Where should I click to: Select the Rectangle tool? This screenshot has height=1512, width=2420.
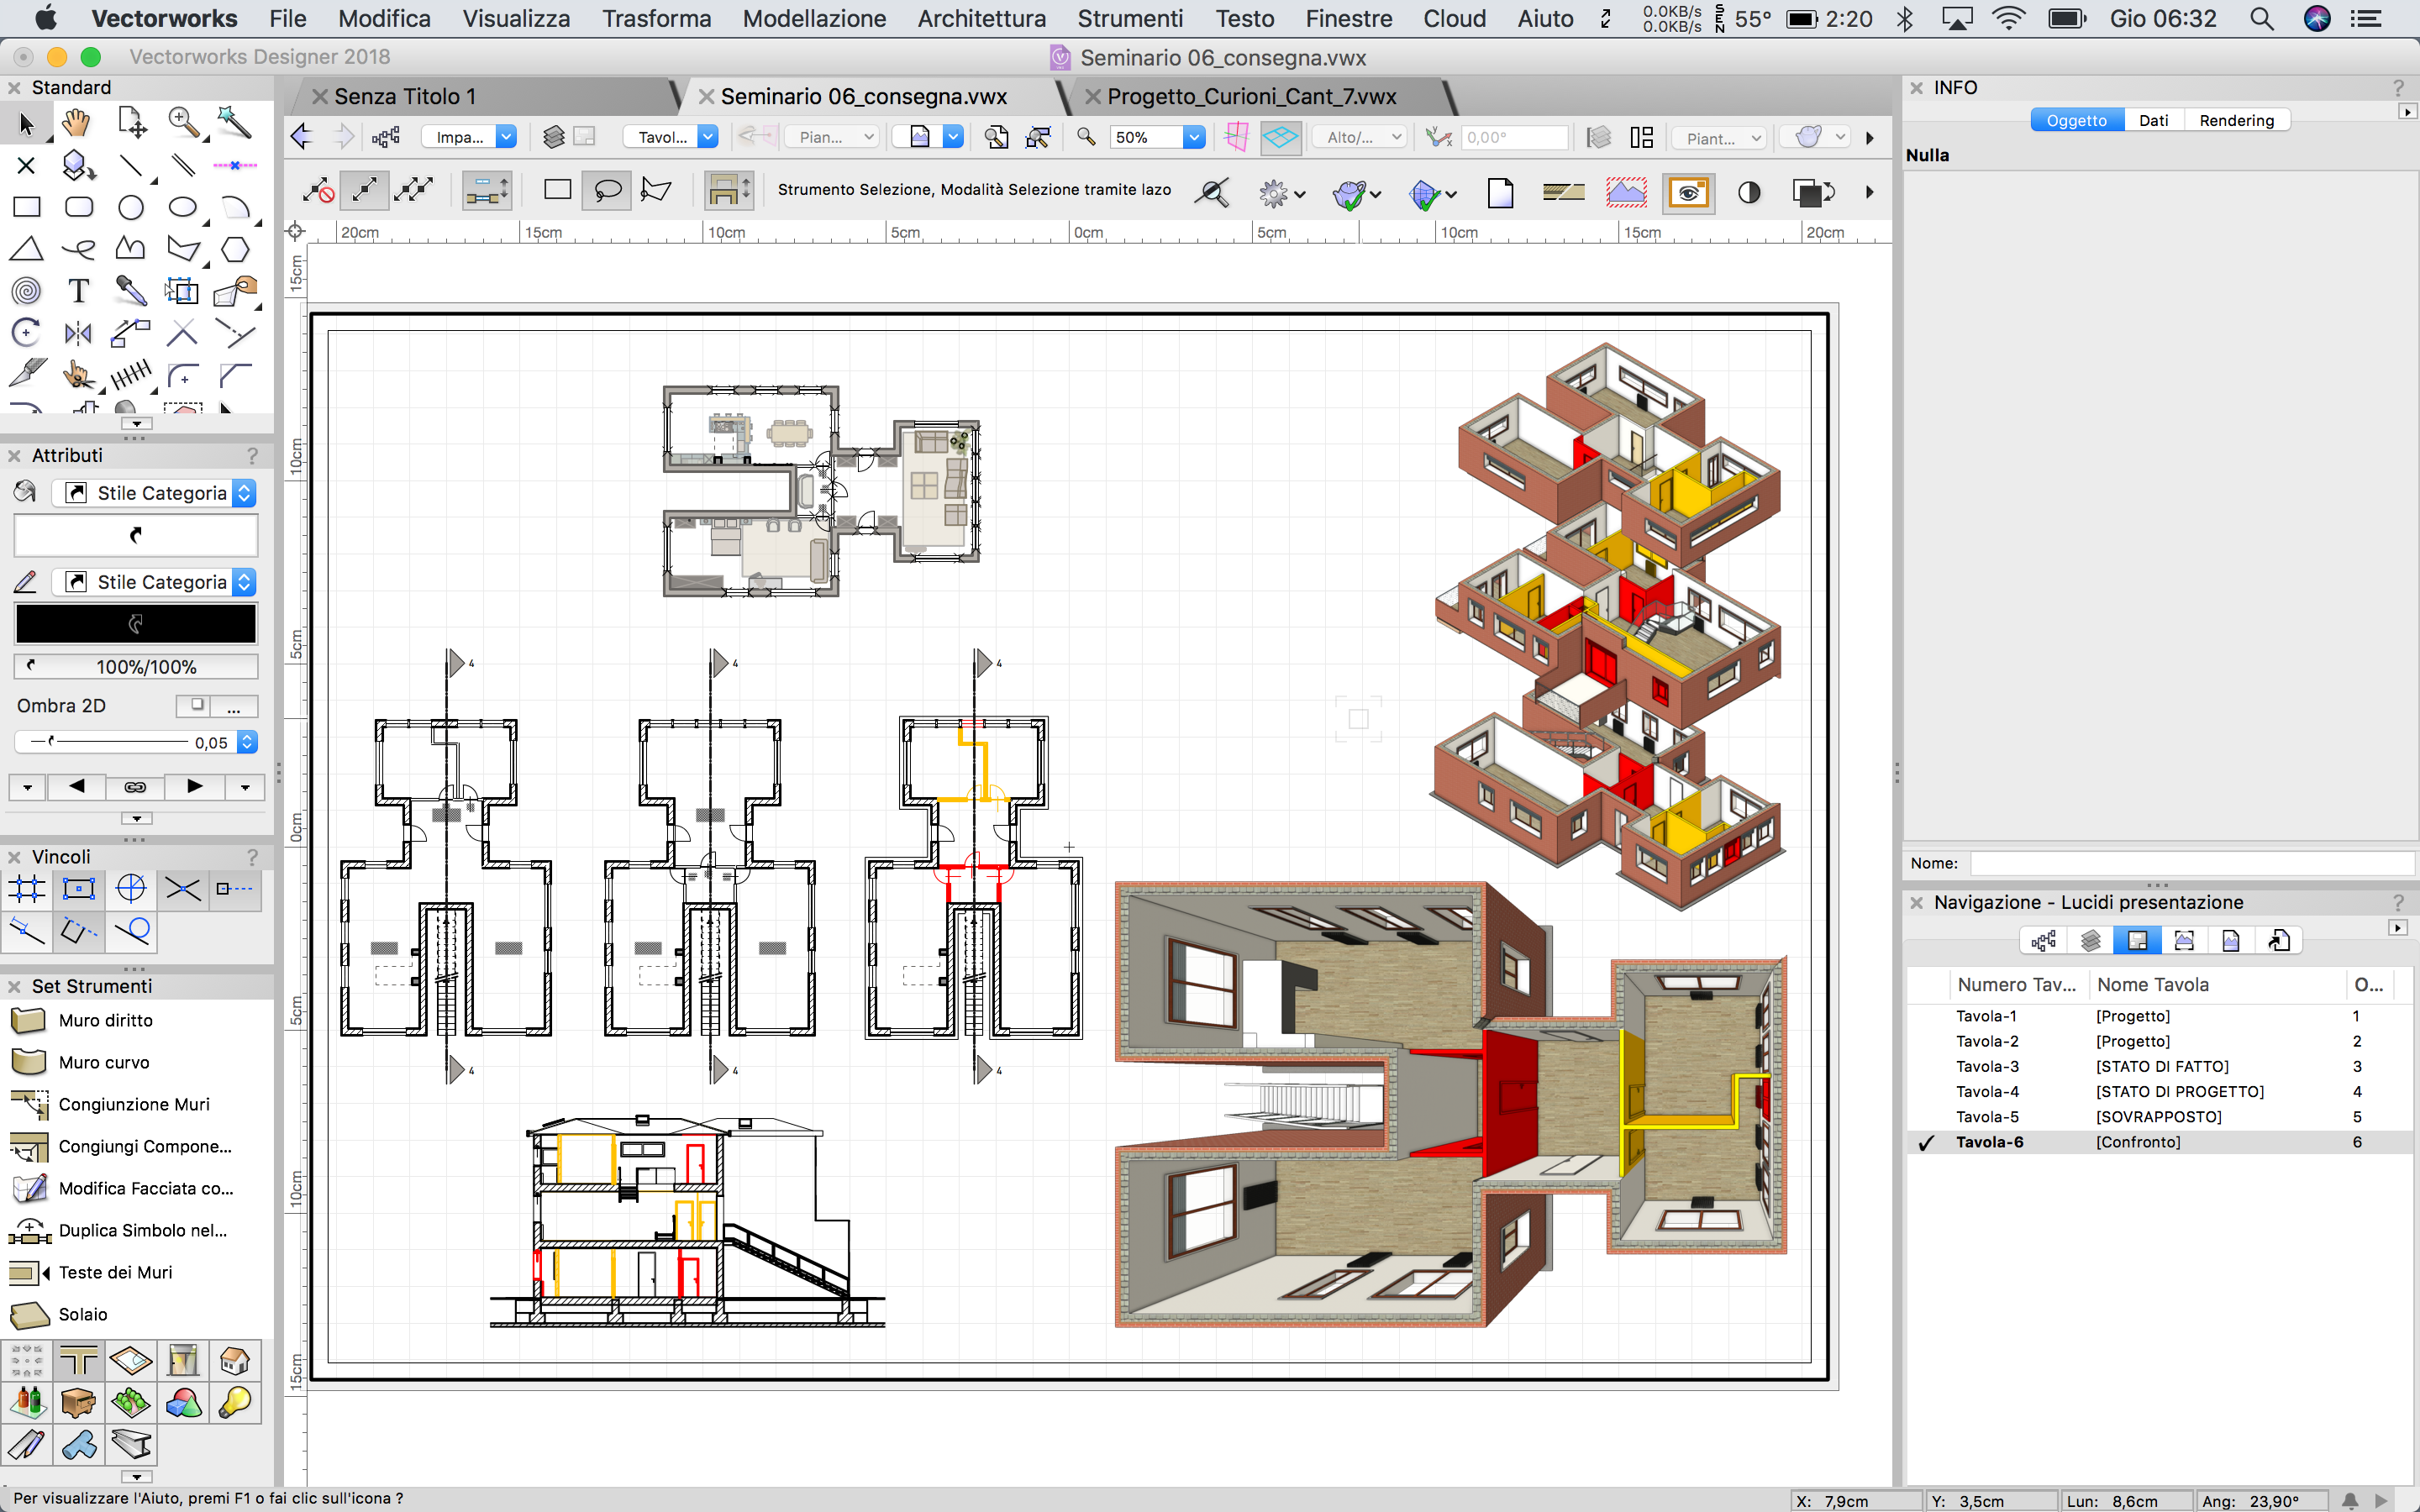27,207
